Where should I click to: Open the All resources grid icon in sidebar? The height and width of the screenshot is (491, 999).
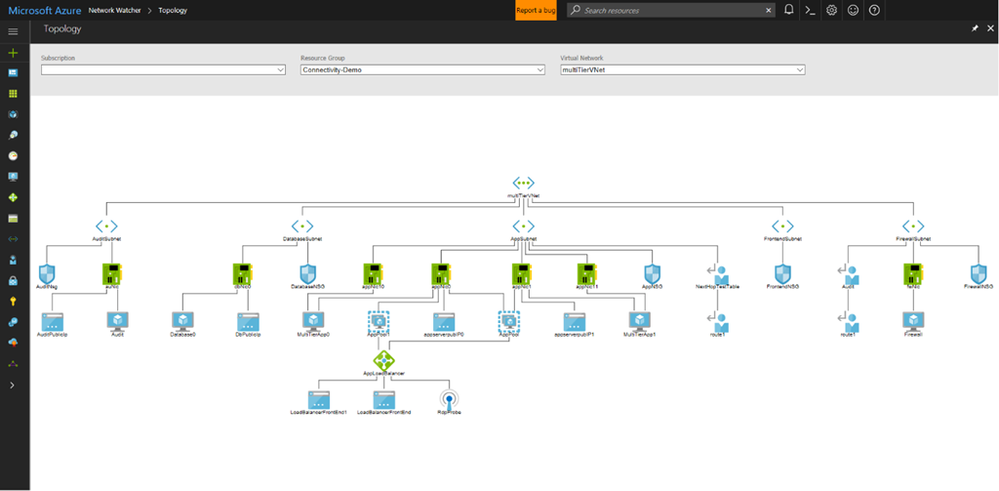[x=13, y=94]
